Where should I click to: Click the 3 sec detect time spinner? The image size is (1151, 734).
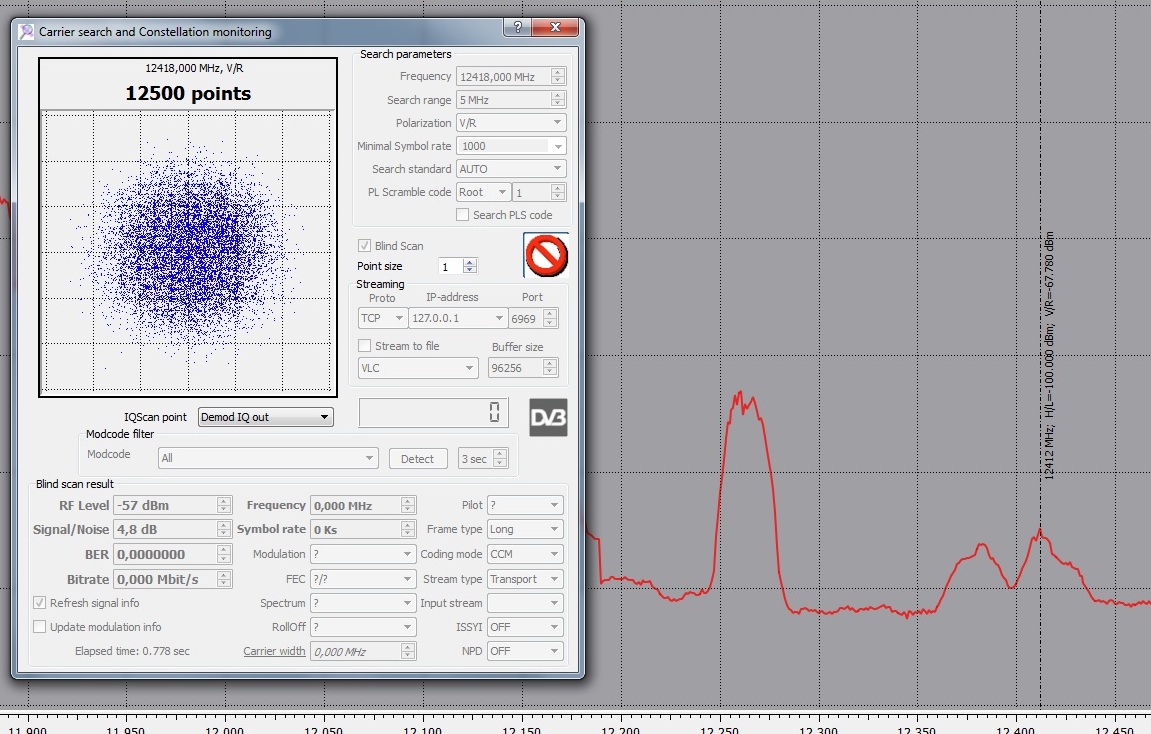tap(500, 459)
